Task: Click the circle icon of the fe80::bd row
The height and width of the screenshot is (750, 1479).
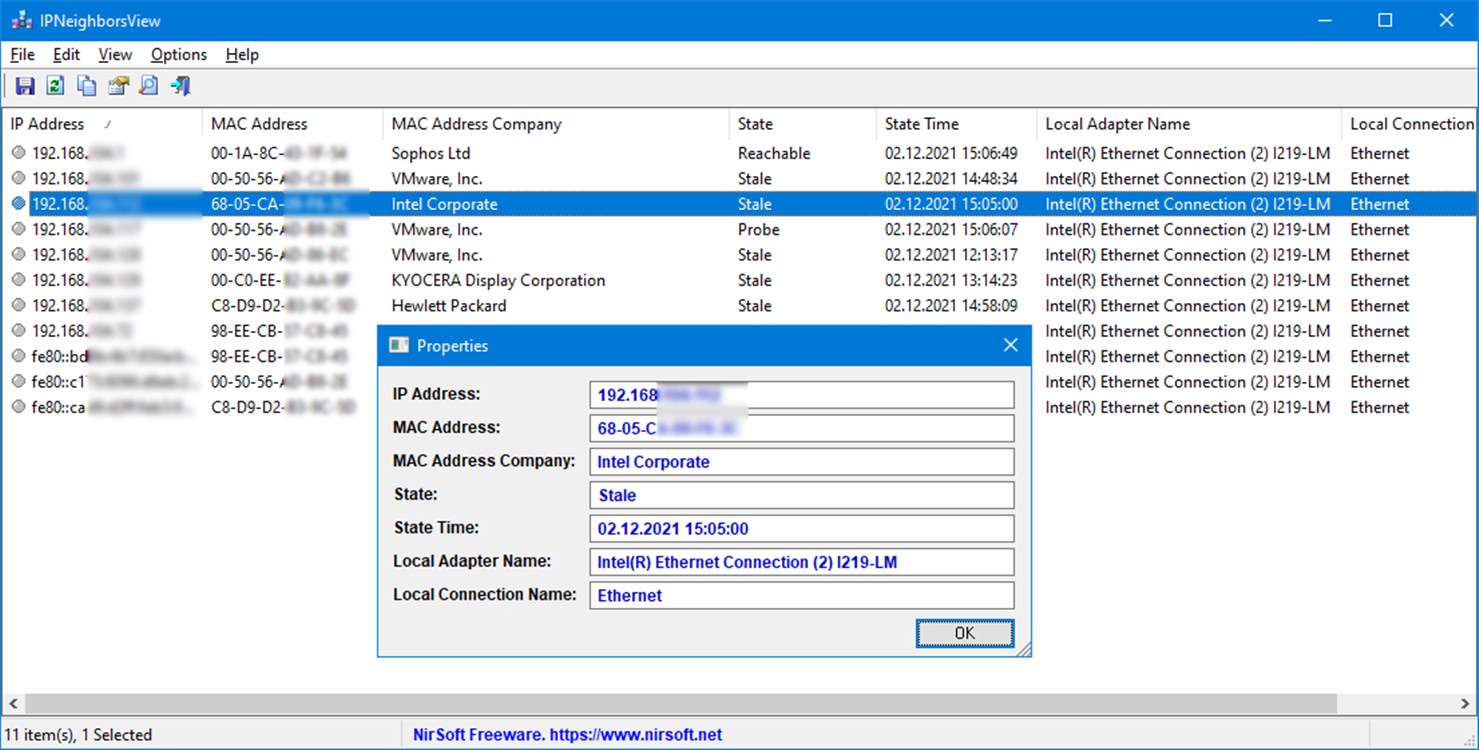Action: [x=18, y=356]
